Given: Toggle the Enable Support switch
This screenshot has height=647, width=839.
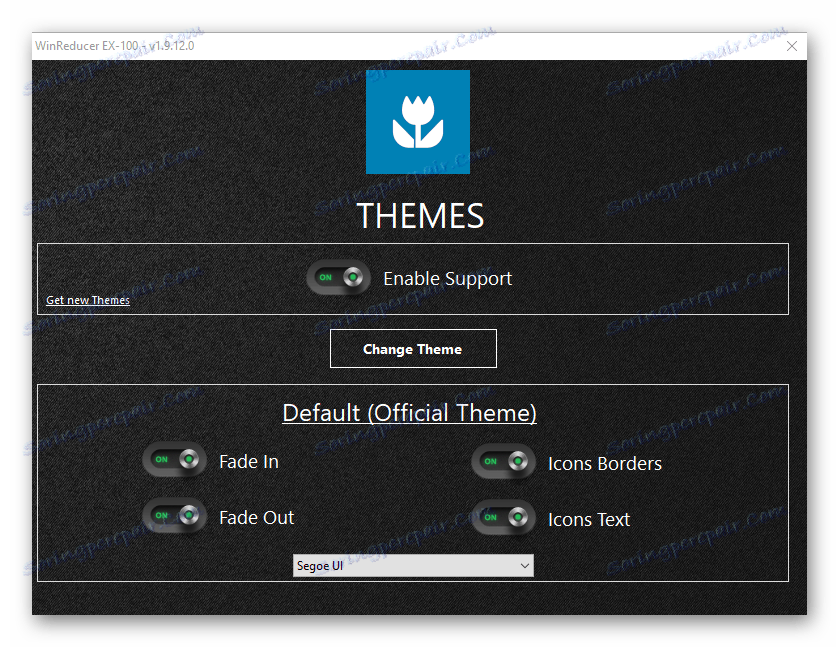Looking at the screenshot, I should 339,278.
